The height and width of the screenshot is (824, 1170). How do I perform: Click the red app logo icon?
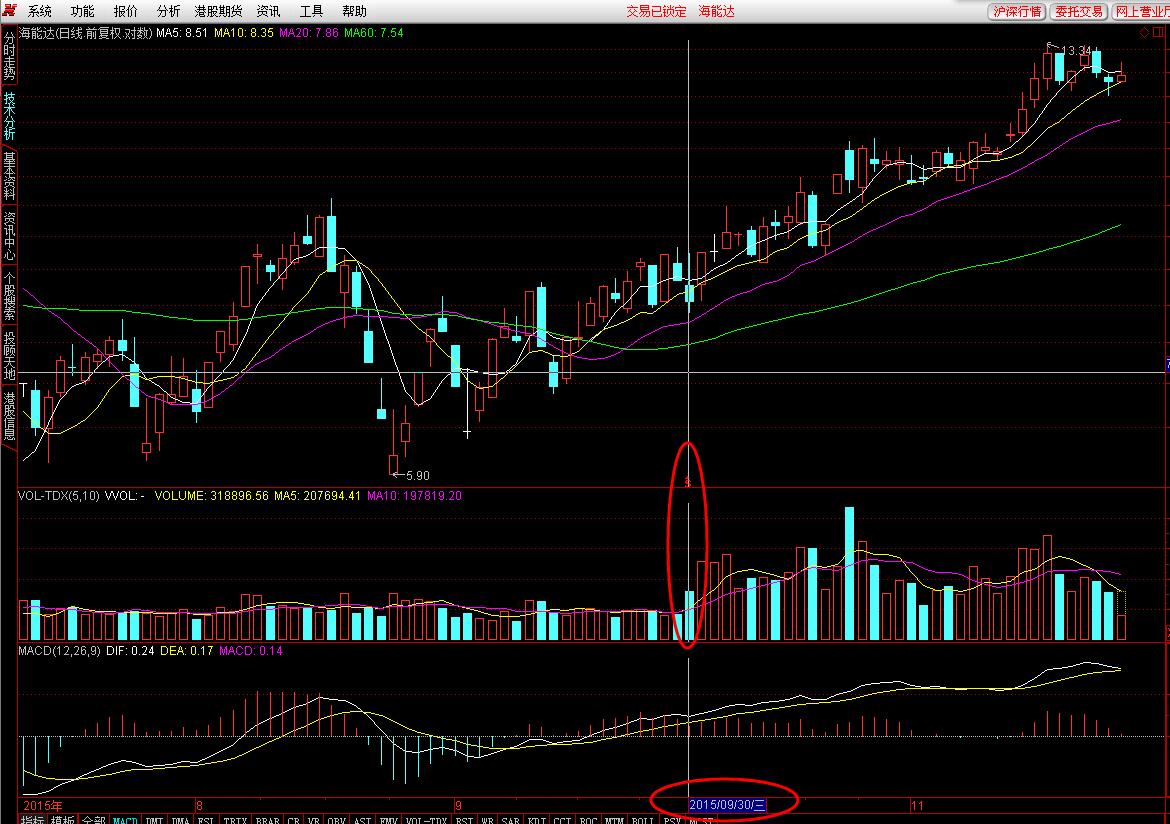(x=10, y=11)
